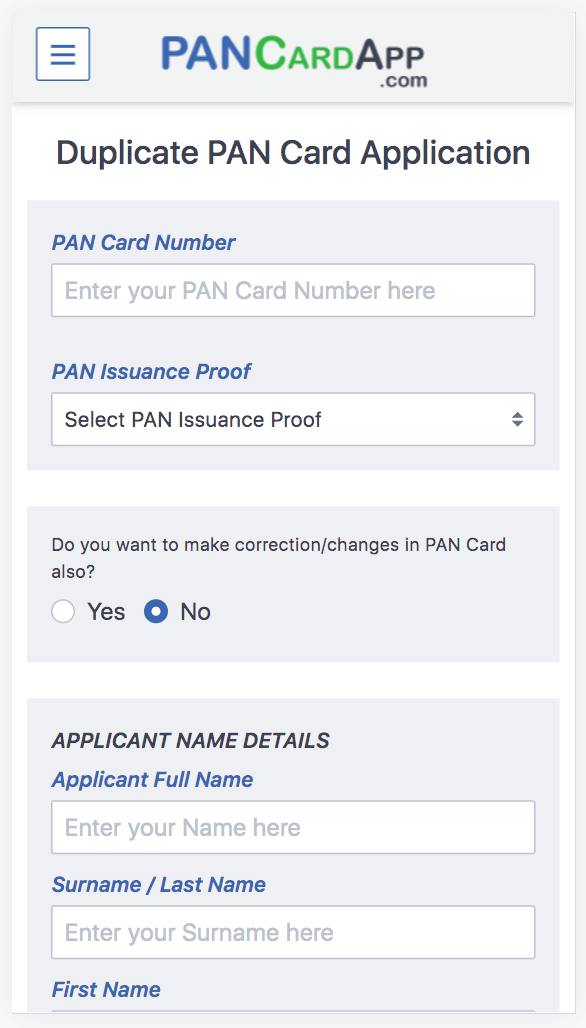Screen dimensions: 586x1028
Task: Click the PAN Card Number label
Action: click(143, 243)
